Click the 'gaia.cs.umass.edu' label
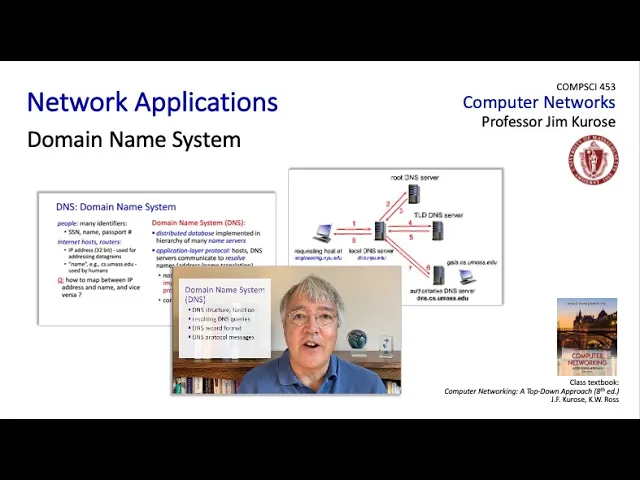Viewport: 640px width, 480px height. point(472,262)
